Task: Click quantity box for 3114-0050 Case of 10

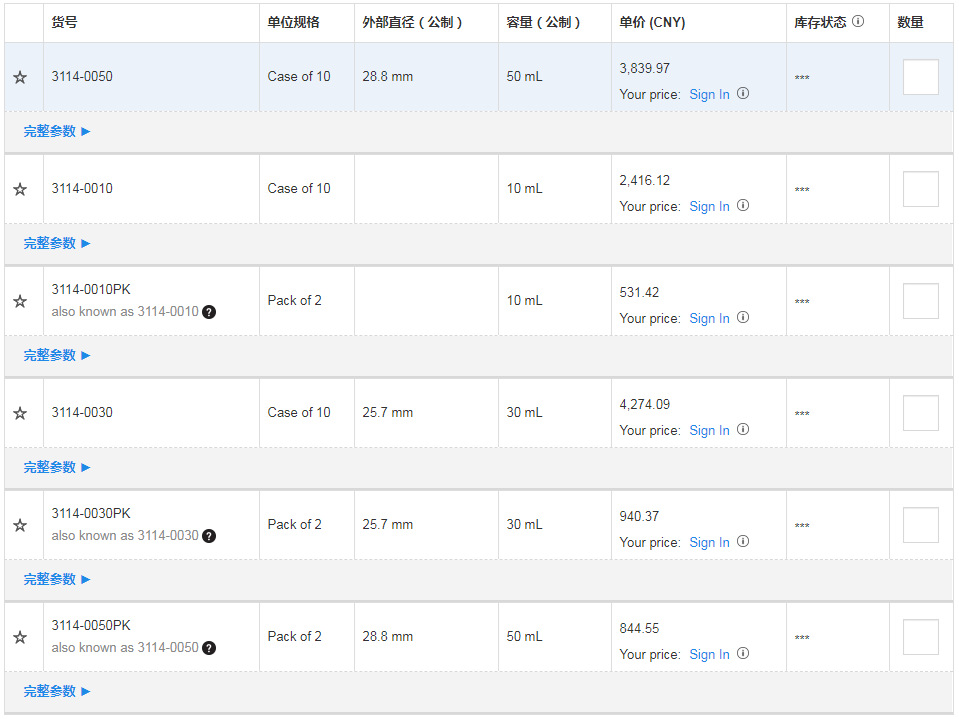Action: point(920,77)
